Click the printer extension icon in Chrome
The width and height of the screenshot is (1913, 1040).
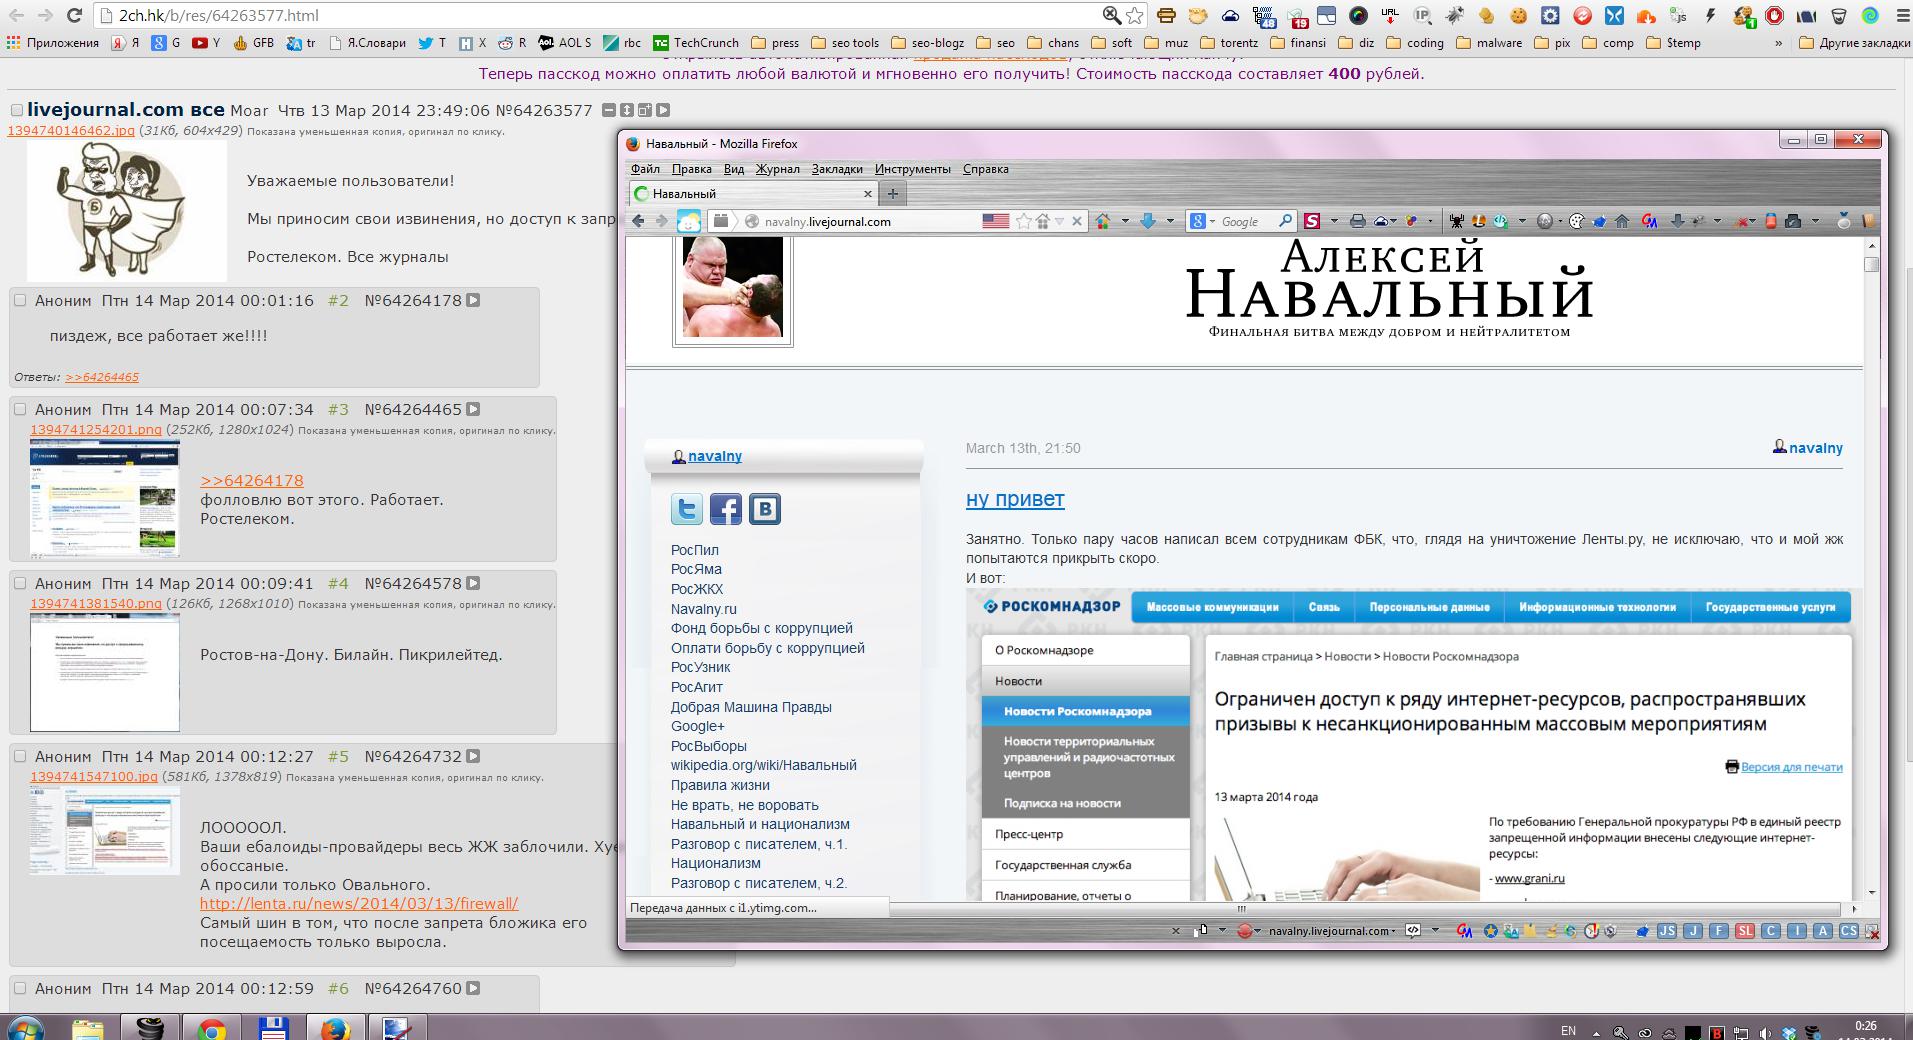(x=1166, y=15)
